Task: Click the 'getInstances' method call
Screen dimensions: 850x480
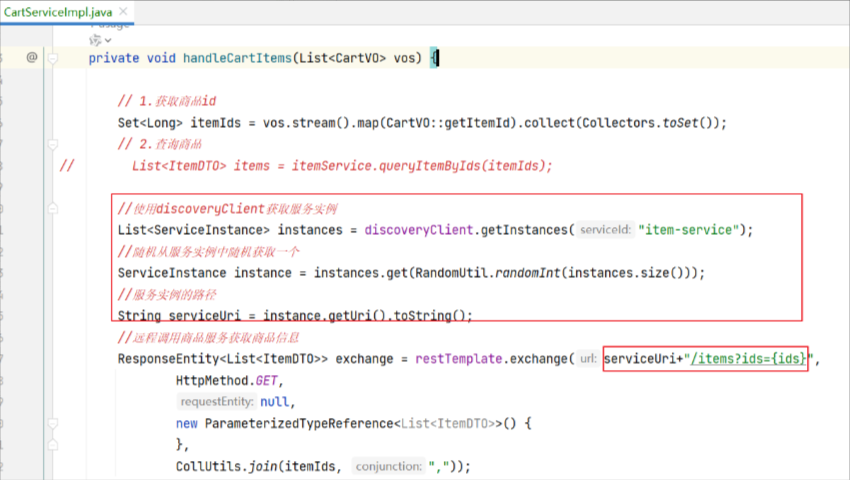Action: (x=524, y=230)
